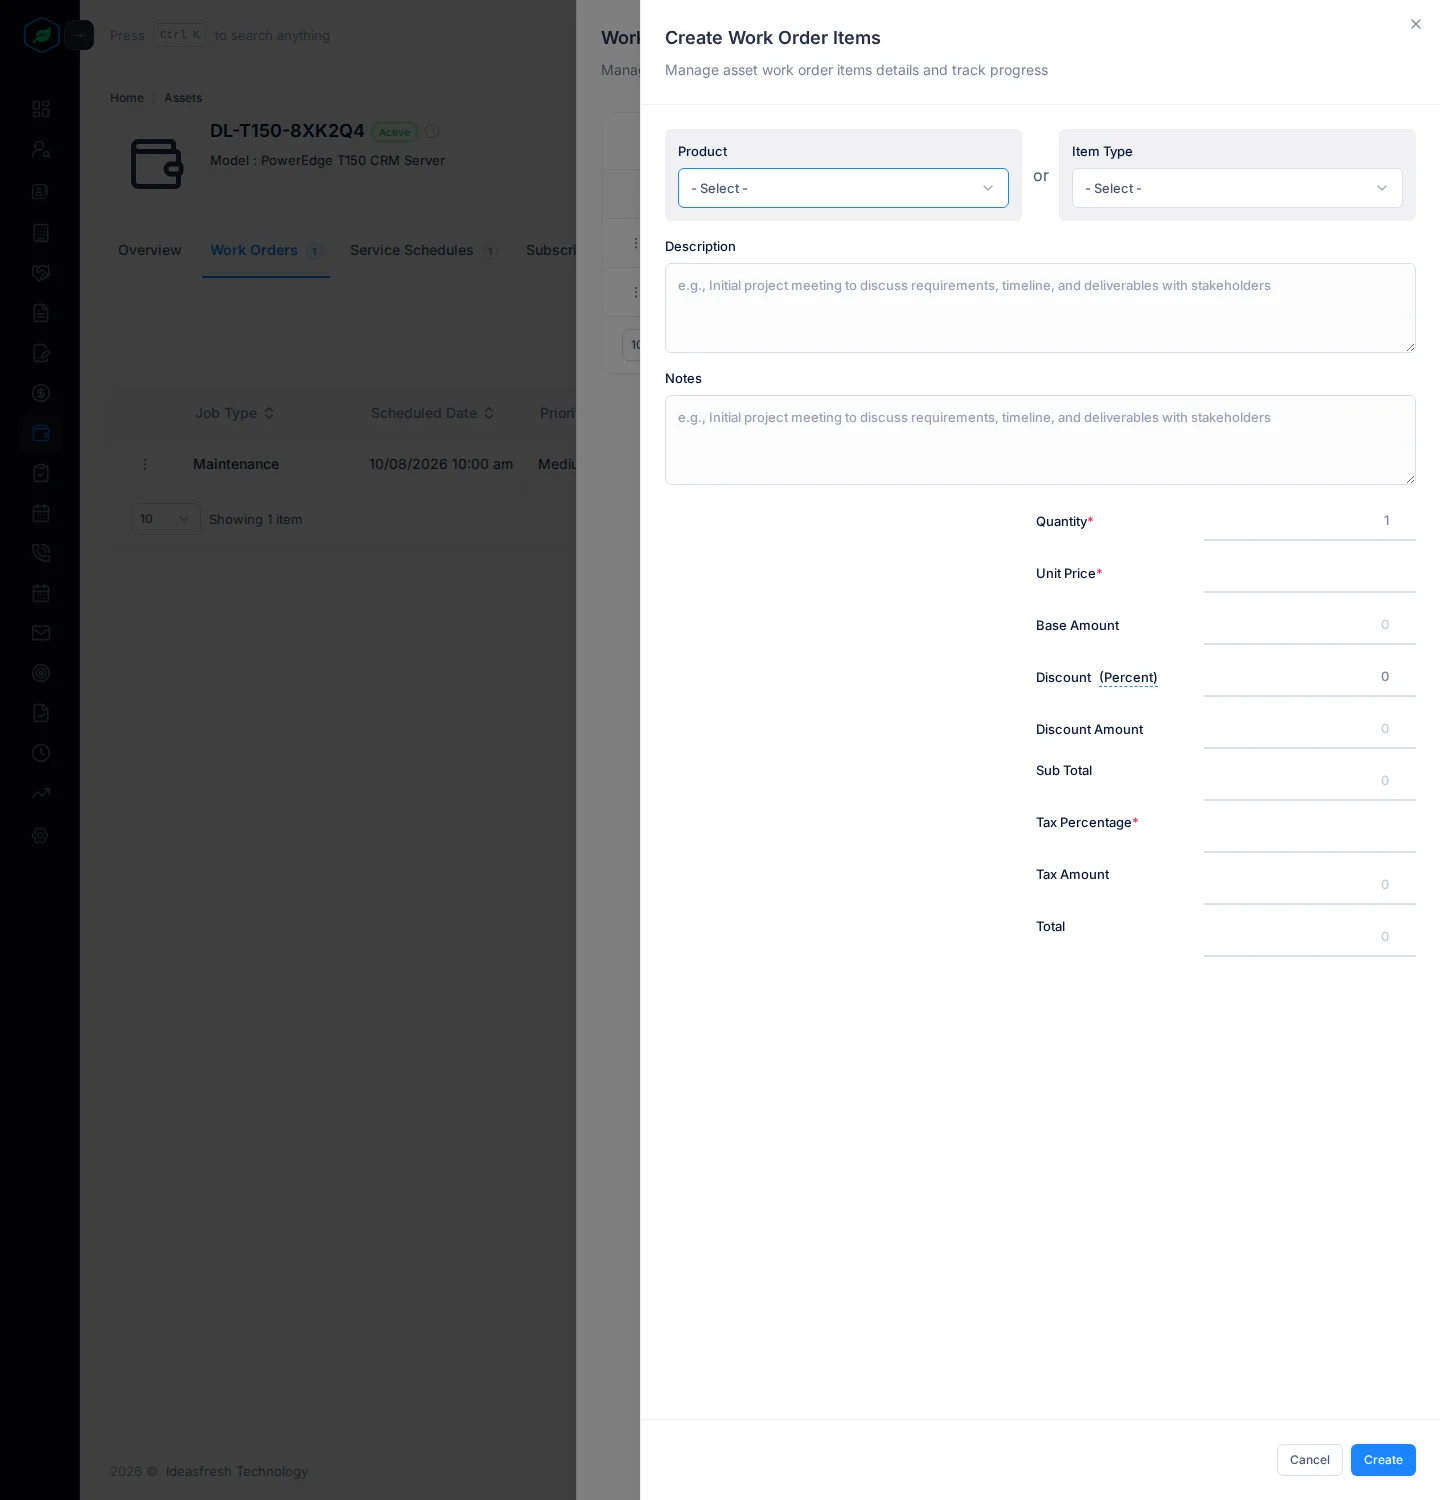Image resolution: width=1440 pixels, height=1500 pixels.
Task: Click the info icon beside Active badge
Action: pos(432,131)
